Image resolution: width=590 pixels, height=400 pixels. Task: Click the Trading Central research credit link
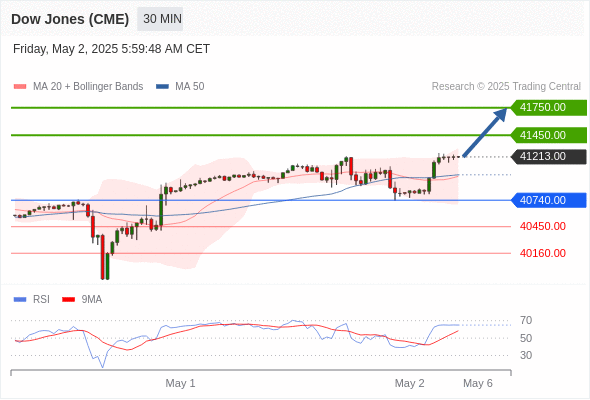(506, 87)
